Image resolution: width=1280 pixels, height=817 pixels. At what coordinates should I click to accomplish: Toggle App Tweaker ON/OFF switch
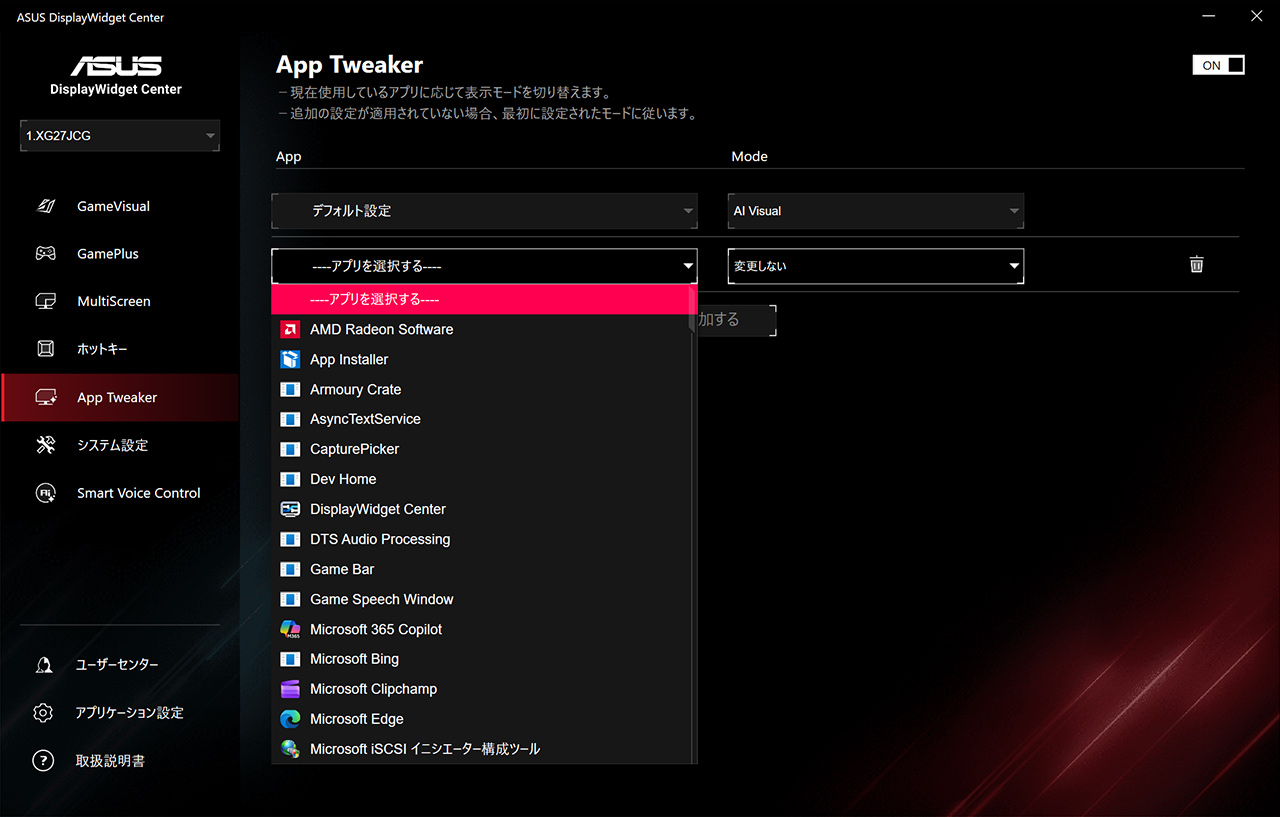tap(1218, 65)
